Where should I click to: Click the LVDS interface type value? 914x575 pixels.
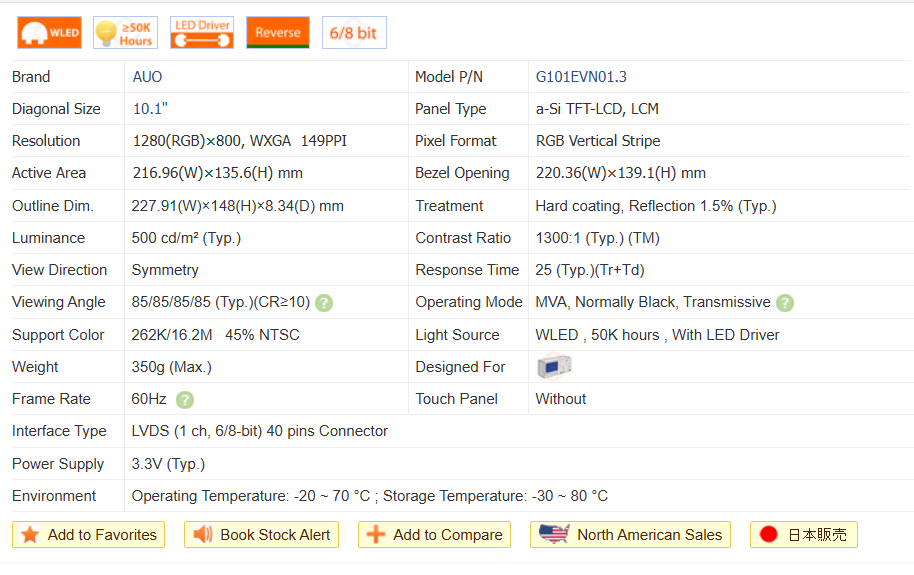click(x=260, y=431)
